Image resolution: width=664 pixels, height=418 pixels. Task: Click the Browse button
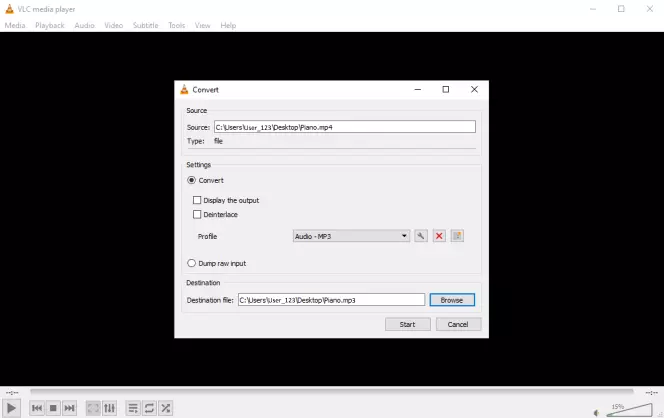pos(452,300)
